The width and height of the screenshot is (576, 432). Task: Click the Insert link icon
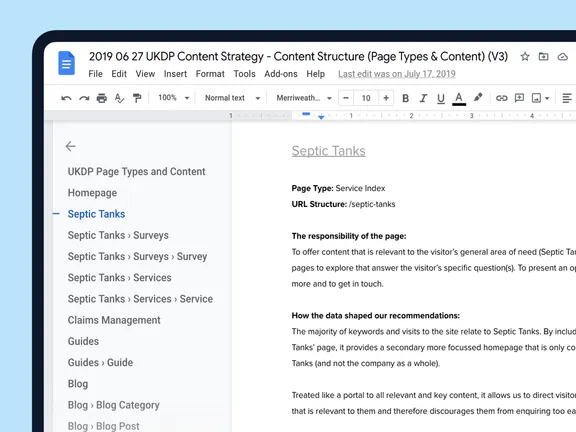coord(501,98)
